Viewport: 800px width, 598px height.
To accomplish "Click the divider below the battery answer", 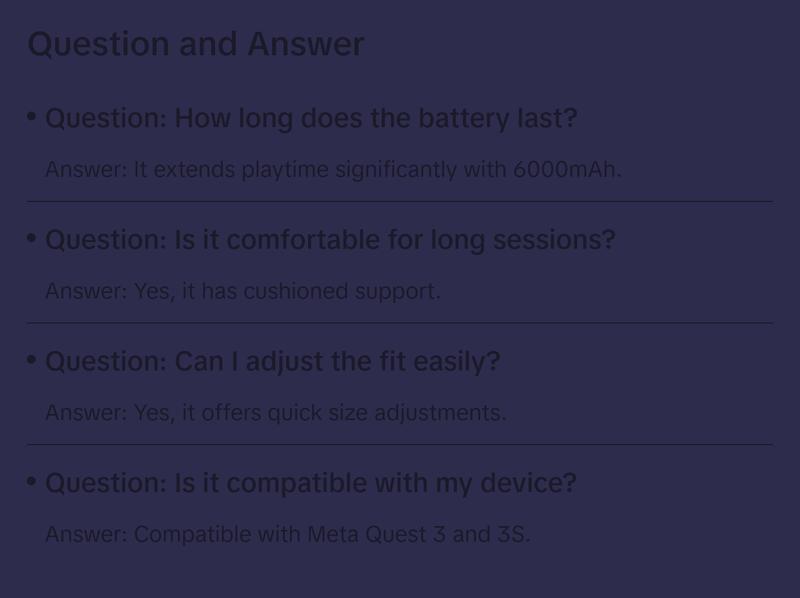I will [400, 201].
